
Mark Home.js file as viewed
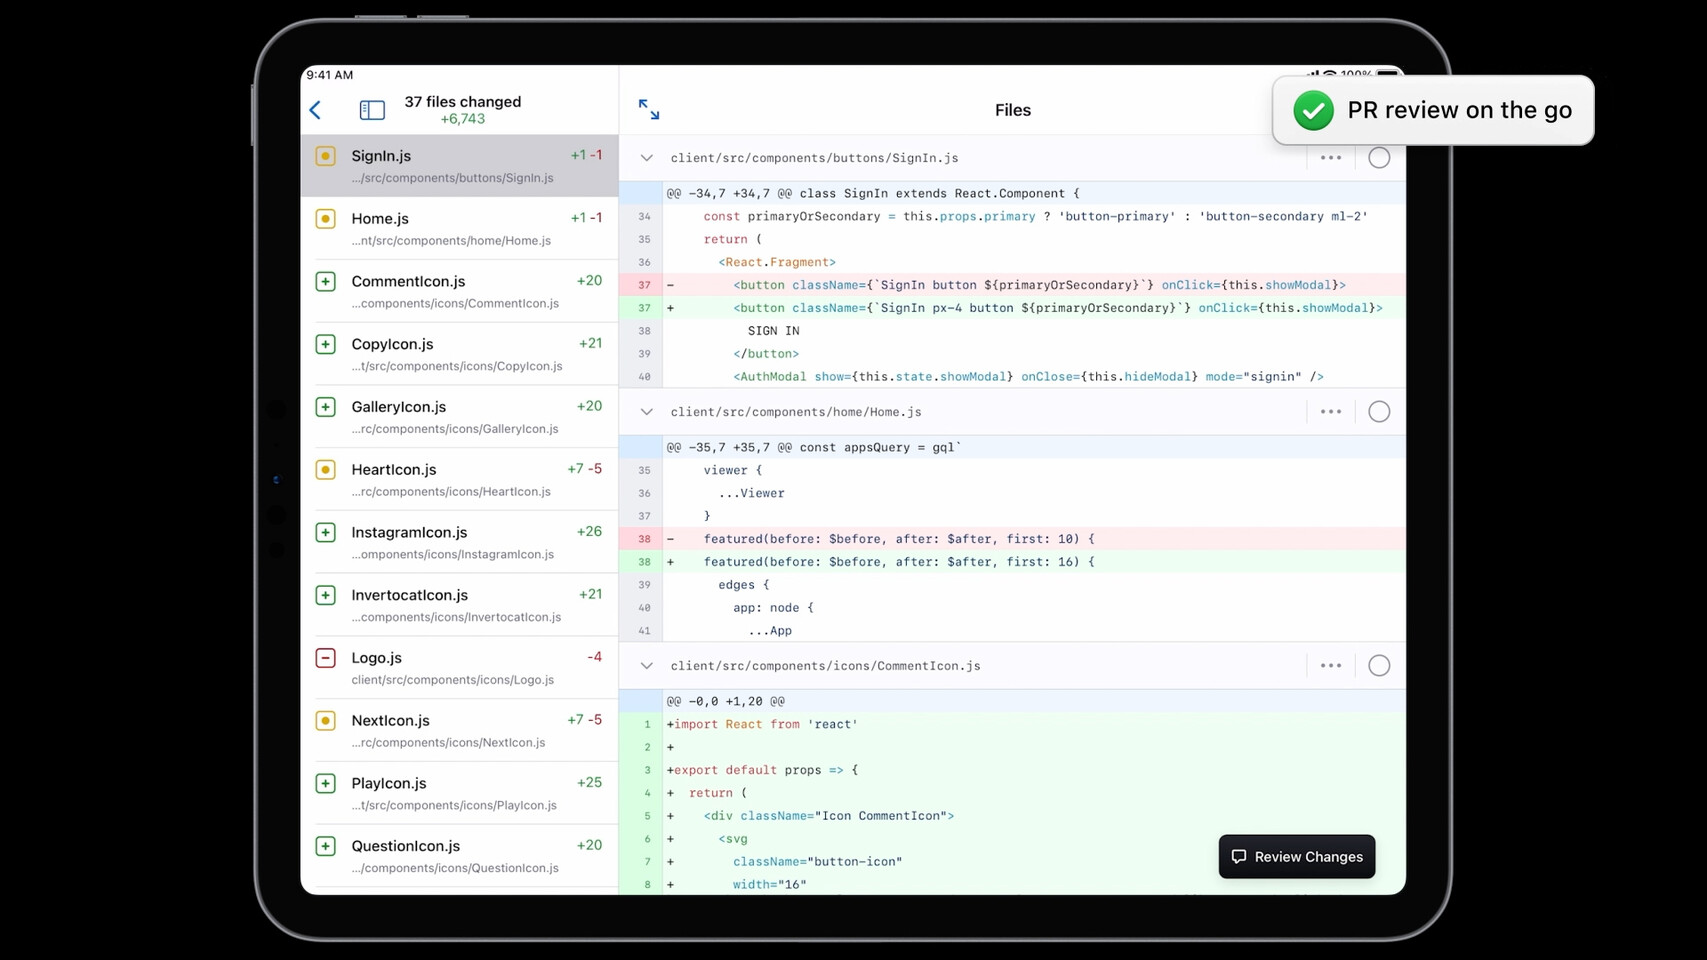click(1379, 412)
